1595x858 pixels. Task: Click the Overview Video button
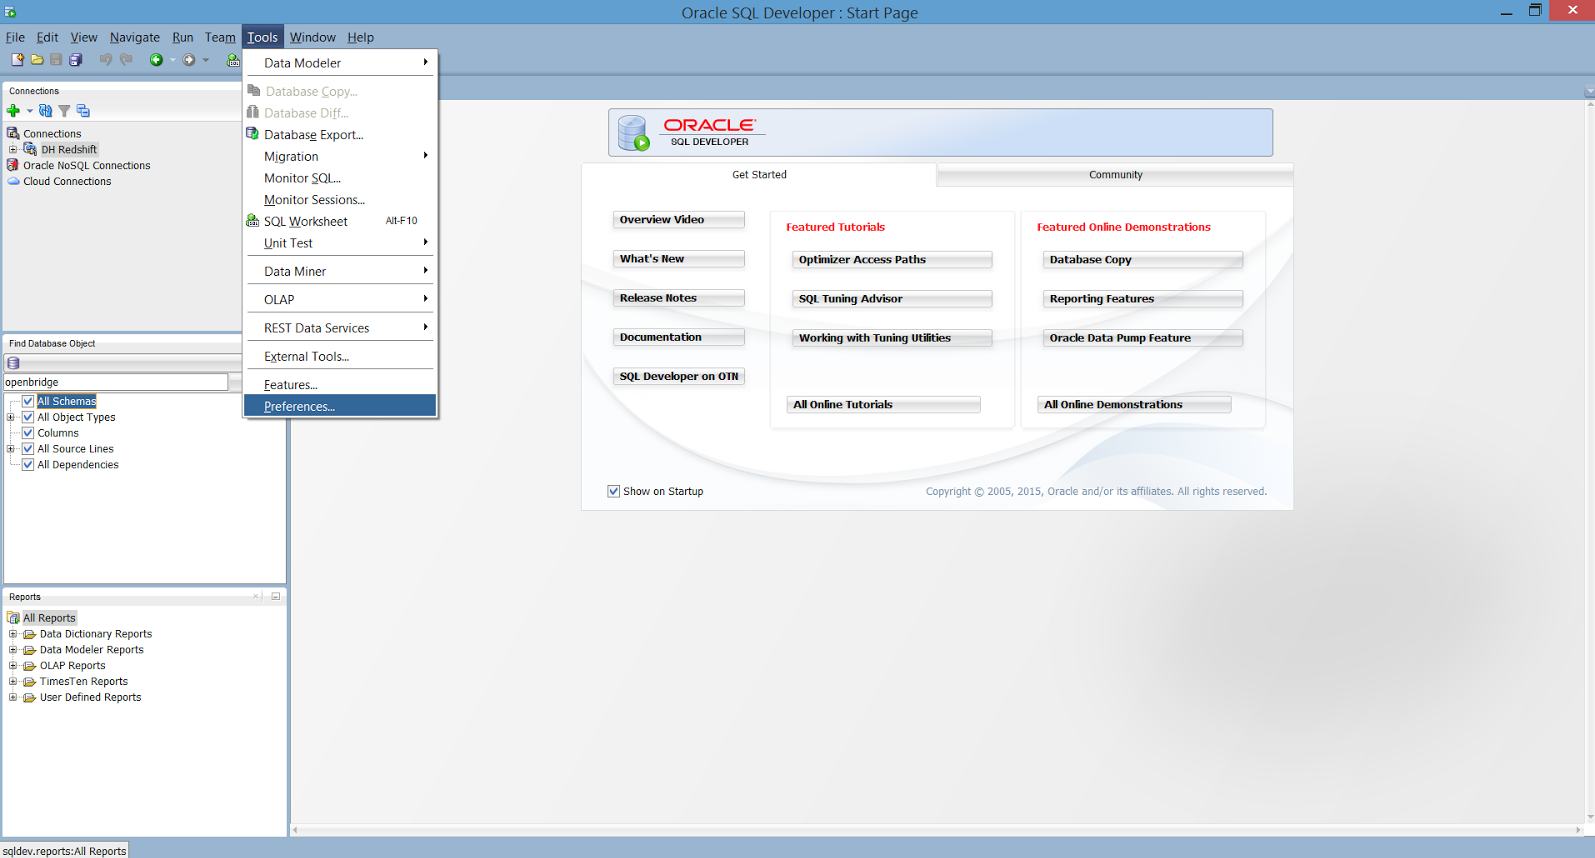point(678,220)
